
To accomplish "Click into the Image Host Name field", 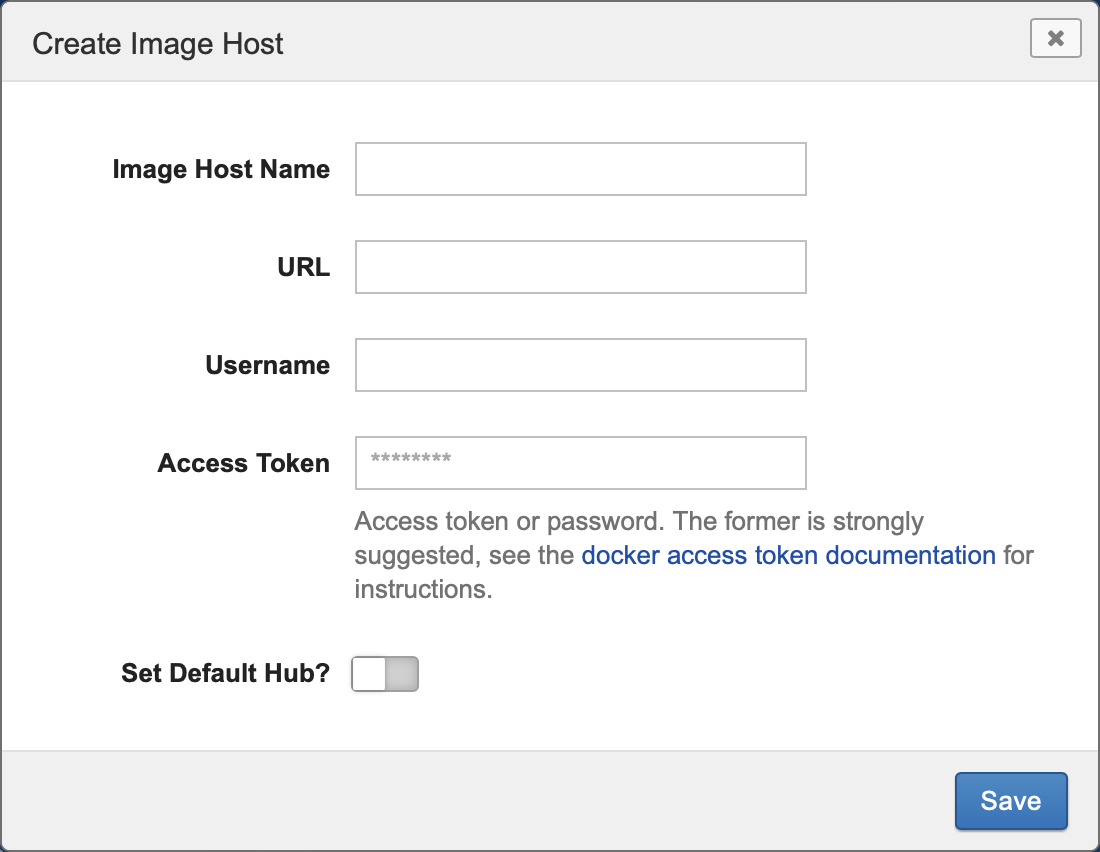I will 580,169.
